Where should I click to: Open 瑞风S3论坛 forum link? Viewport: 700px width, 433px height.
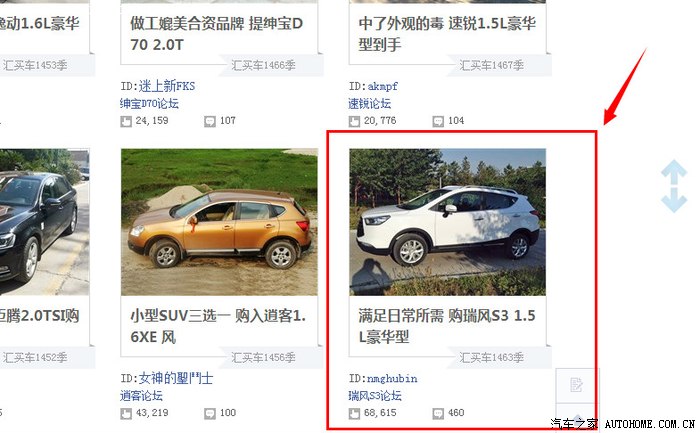375,396
